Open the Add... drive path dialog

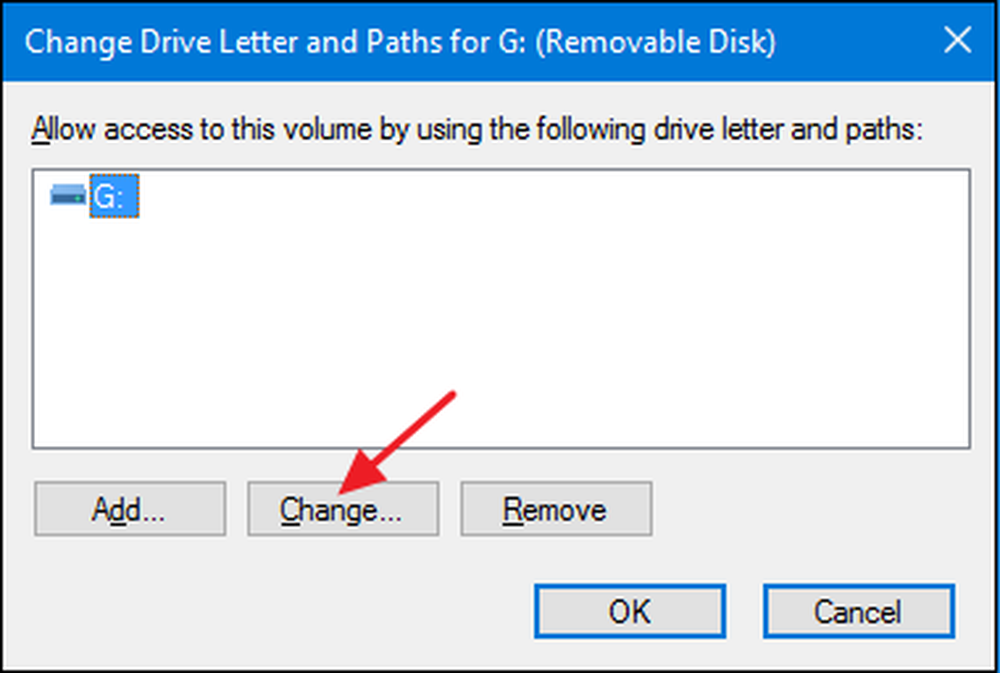(x=130, y=508)
